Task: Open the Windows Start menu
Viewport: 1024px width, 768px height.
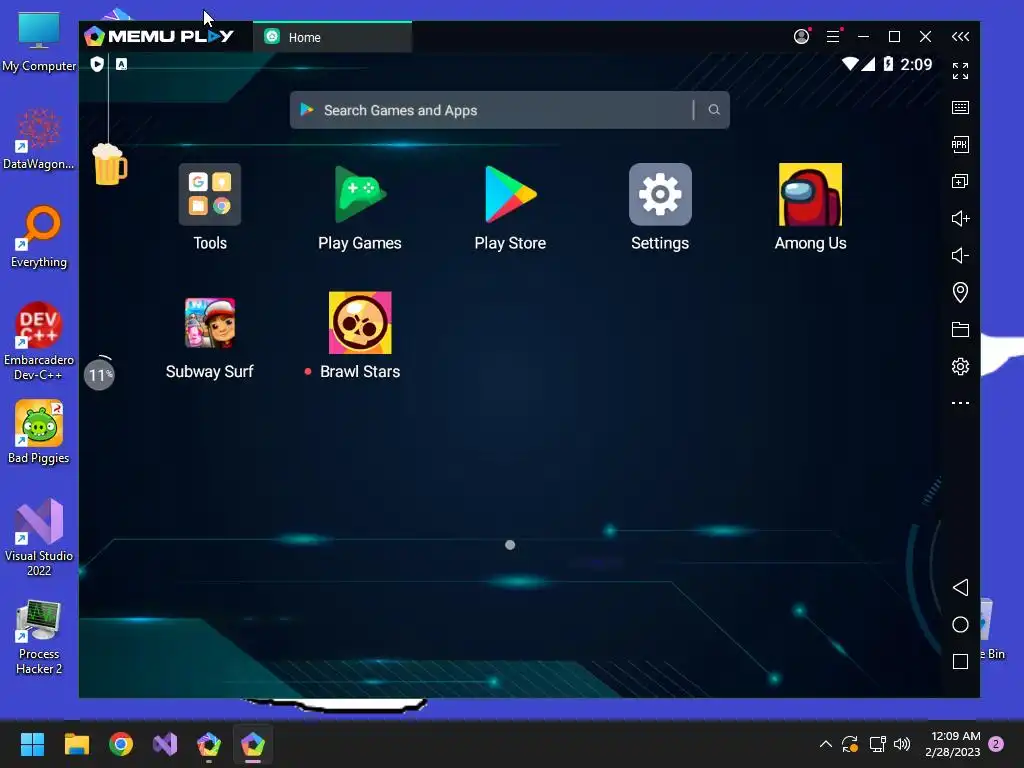Action: click(x=32, y=744)
